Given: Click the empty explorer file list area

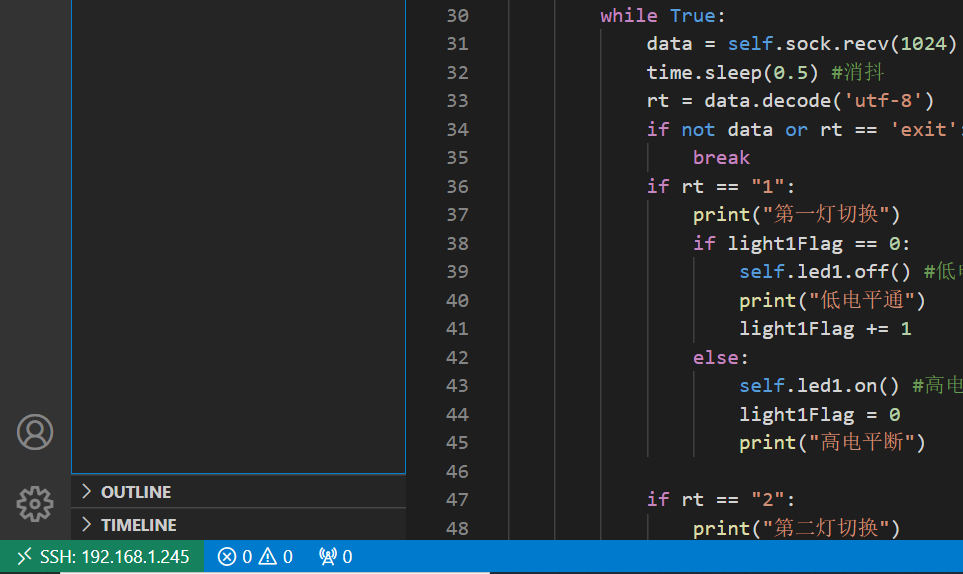Looking at the screenshot, I should click(238, 236).
